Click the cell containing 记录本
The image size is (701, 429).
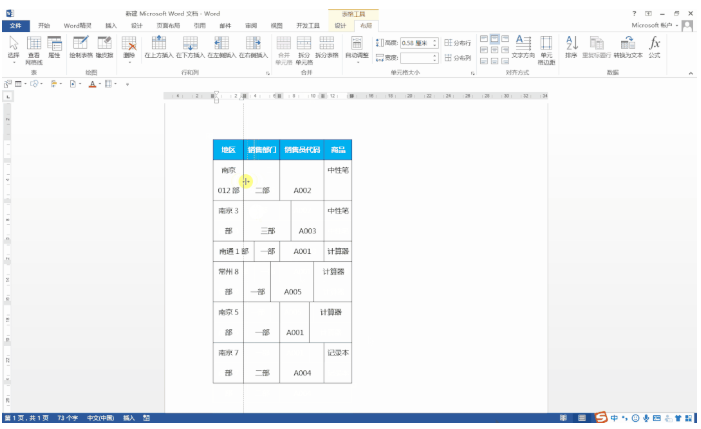click(338, 363)
